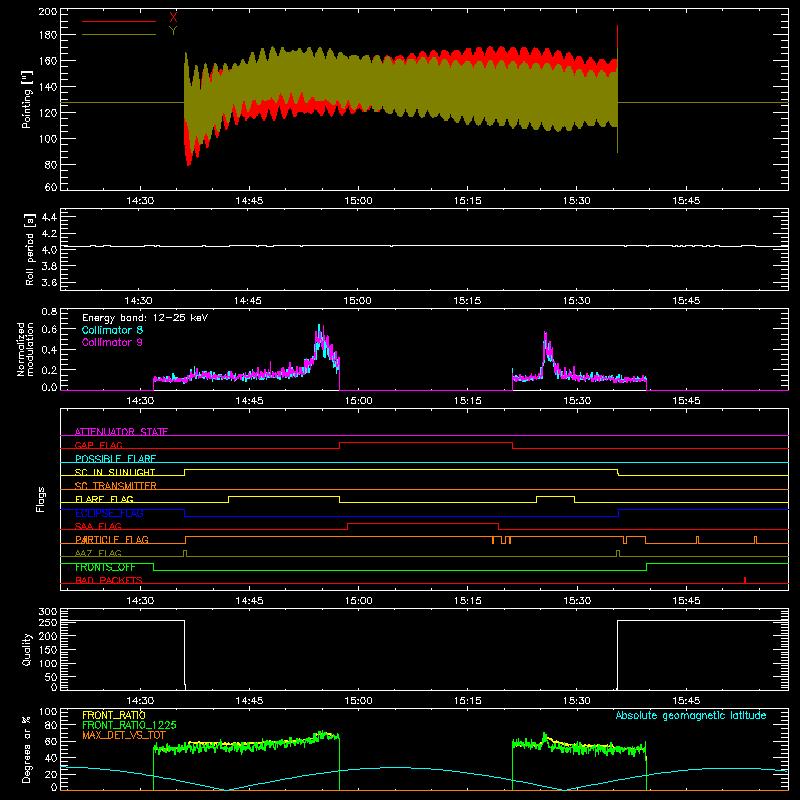Click the olive Y legend line
Screen dimensions: 800x800
point(119,35)
